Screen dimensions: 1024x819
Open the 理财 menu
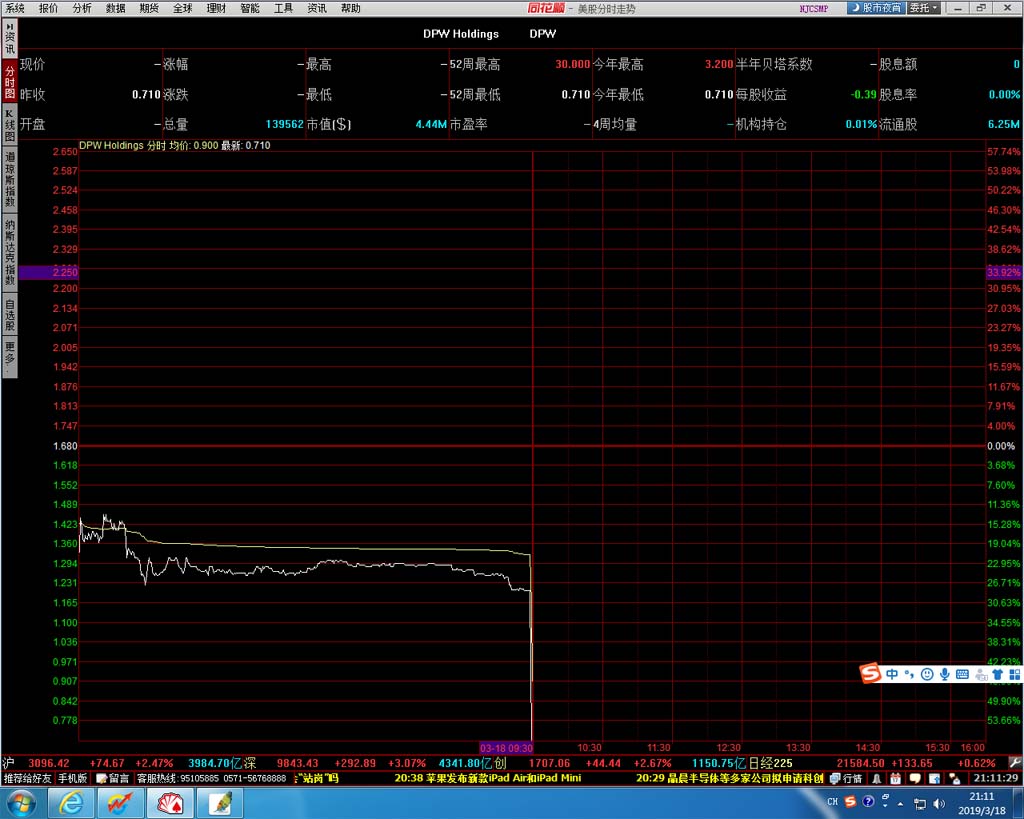[x=216, y=8]
